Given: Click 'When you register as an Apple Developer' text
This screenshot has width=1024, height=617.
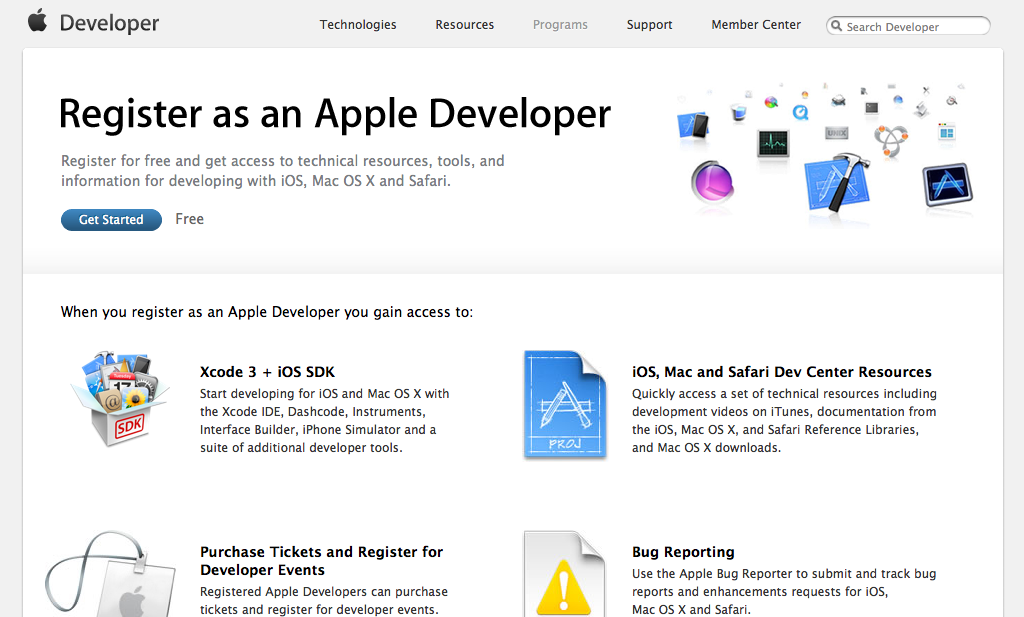Looking at the screenshot, I should [266, 312].
